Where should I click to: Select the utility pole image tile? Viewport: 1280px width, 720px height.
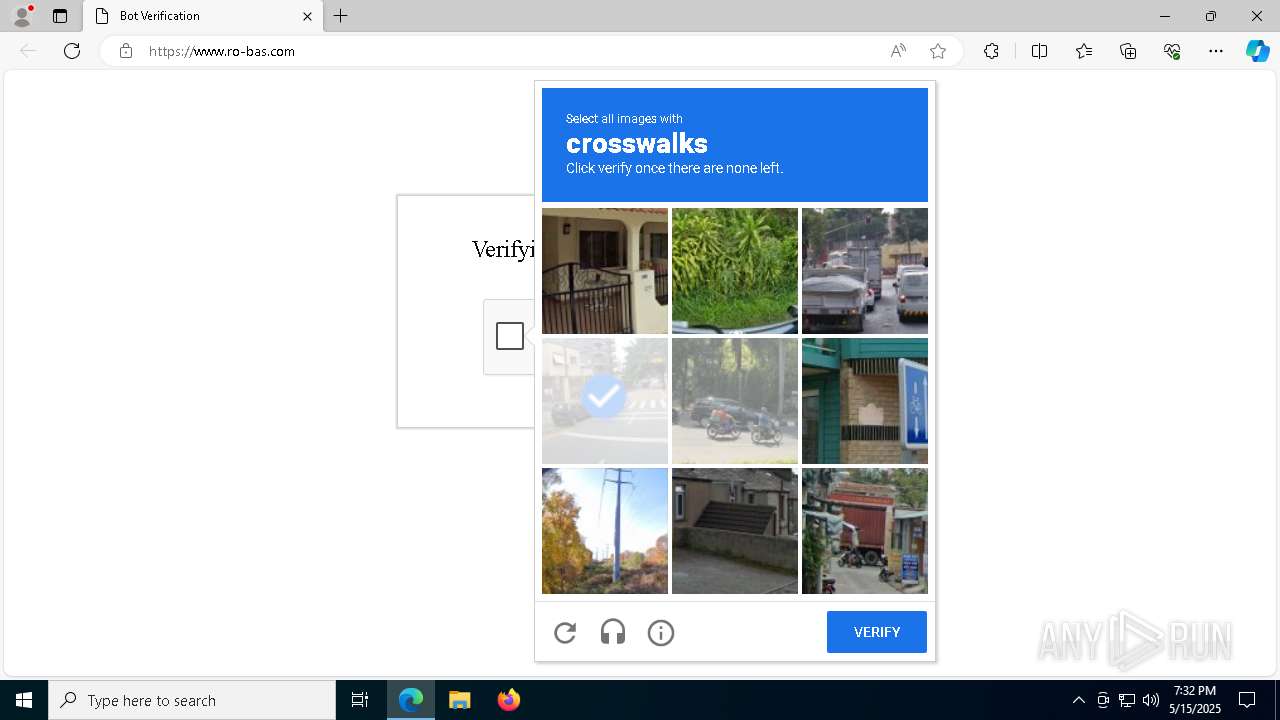point(605,531)
